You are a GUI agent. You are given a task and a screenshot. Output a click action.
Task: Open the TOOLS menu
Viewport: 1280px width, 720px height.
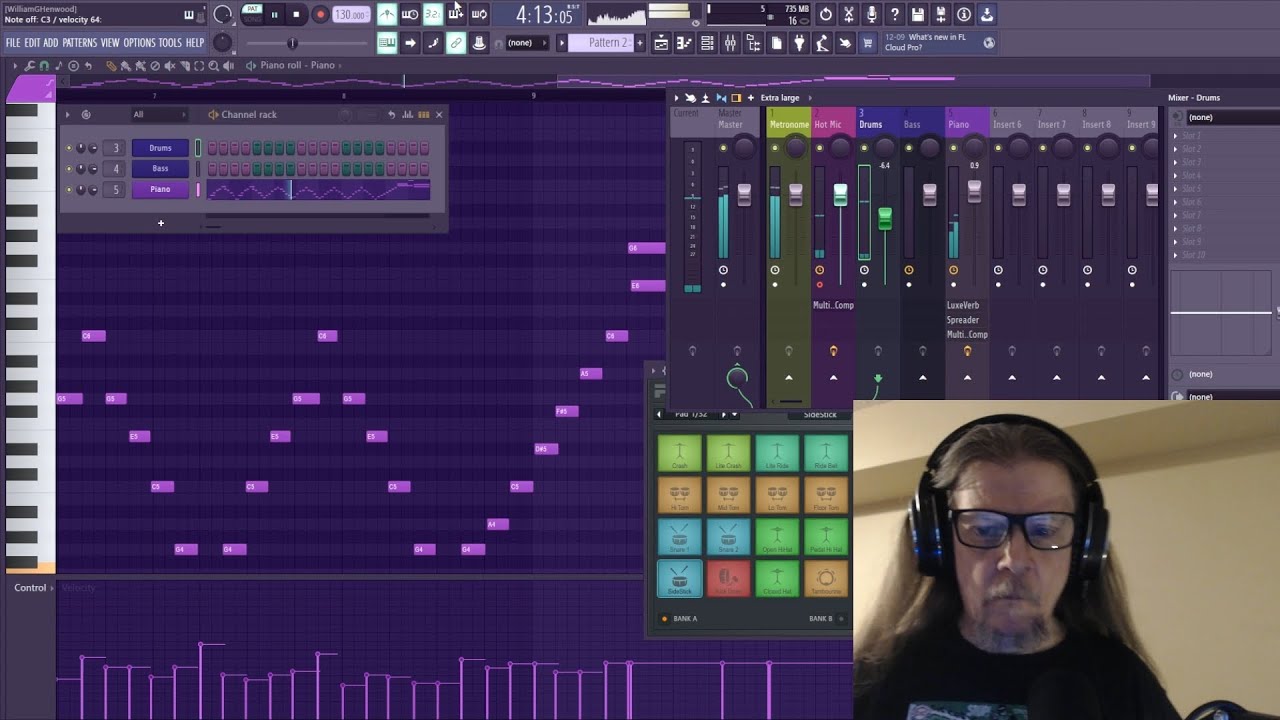170,43
